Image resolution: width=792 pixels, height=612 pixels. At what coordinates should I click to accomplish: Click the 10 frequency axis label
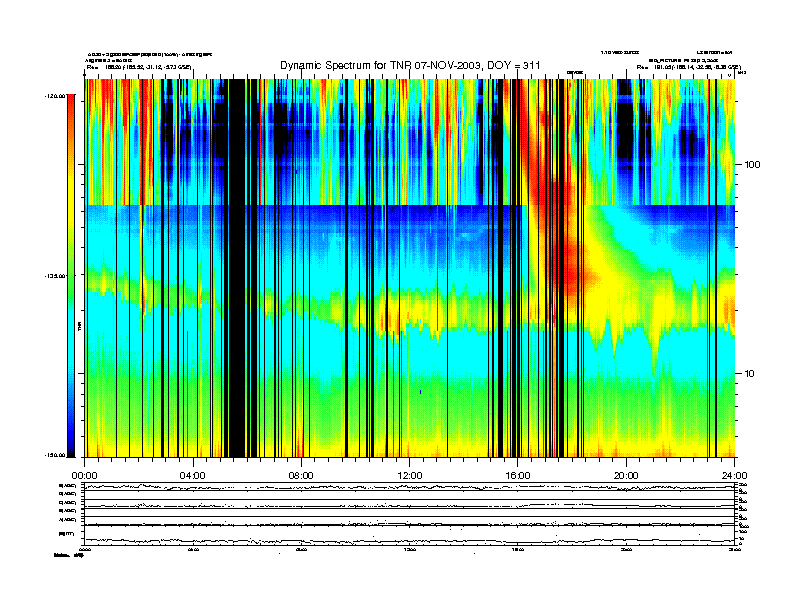tap(749, 374)
